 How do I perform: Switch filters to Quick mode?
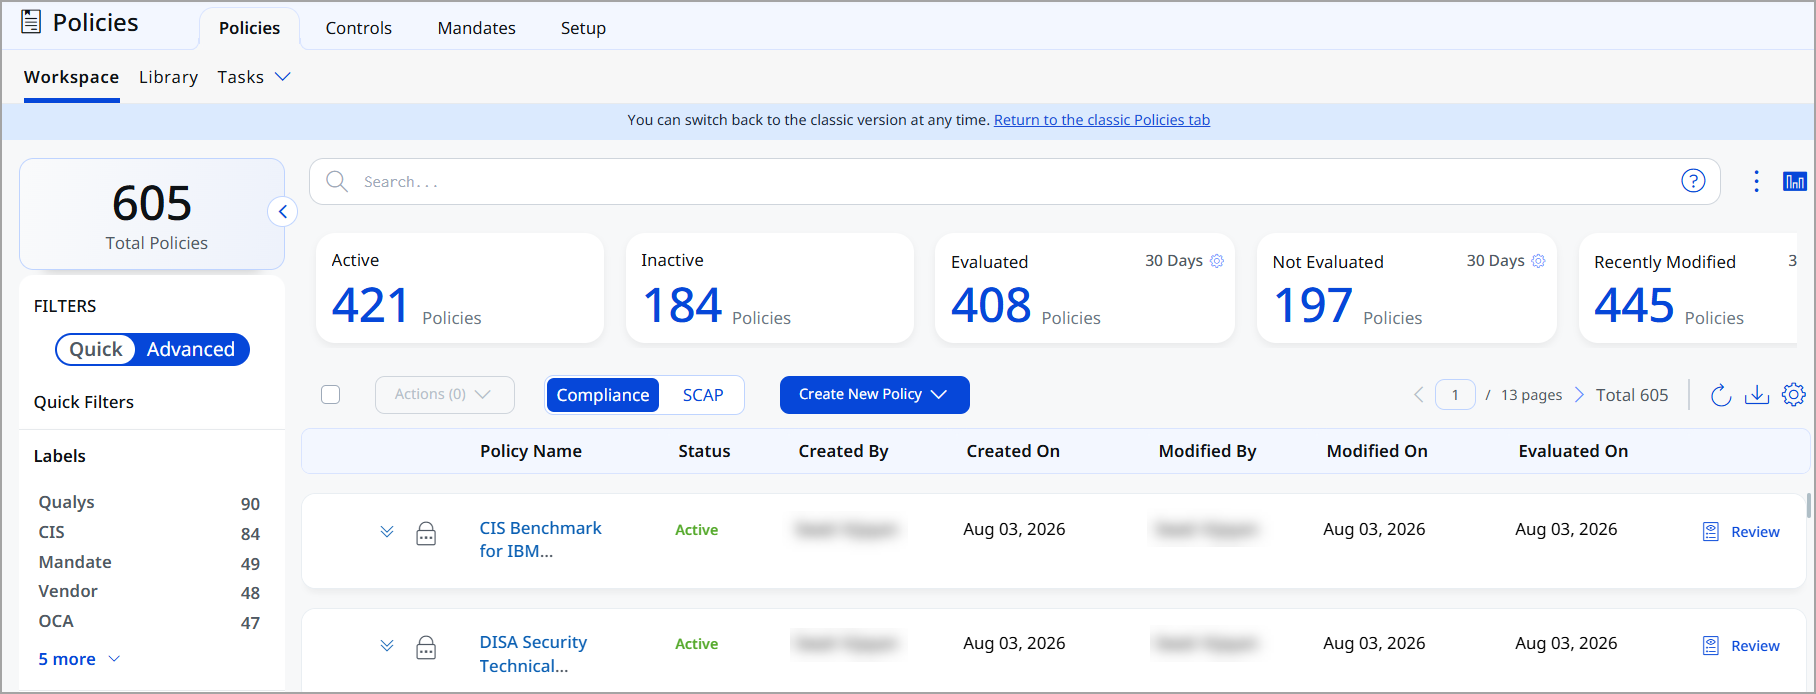96,349
